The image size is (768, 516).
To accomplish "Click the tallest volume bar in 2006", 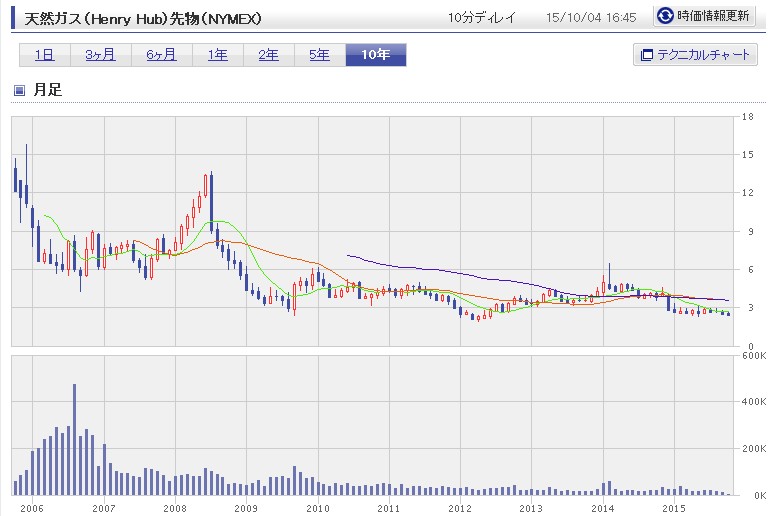I will pos(74,439).
